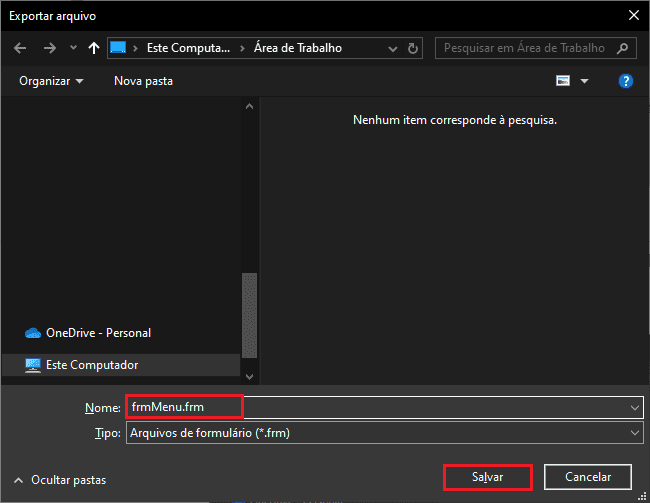650x503 pixels.
Task: Open the help question mark icon
Action: click(626, 80)
